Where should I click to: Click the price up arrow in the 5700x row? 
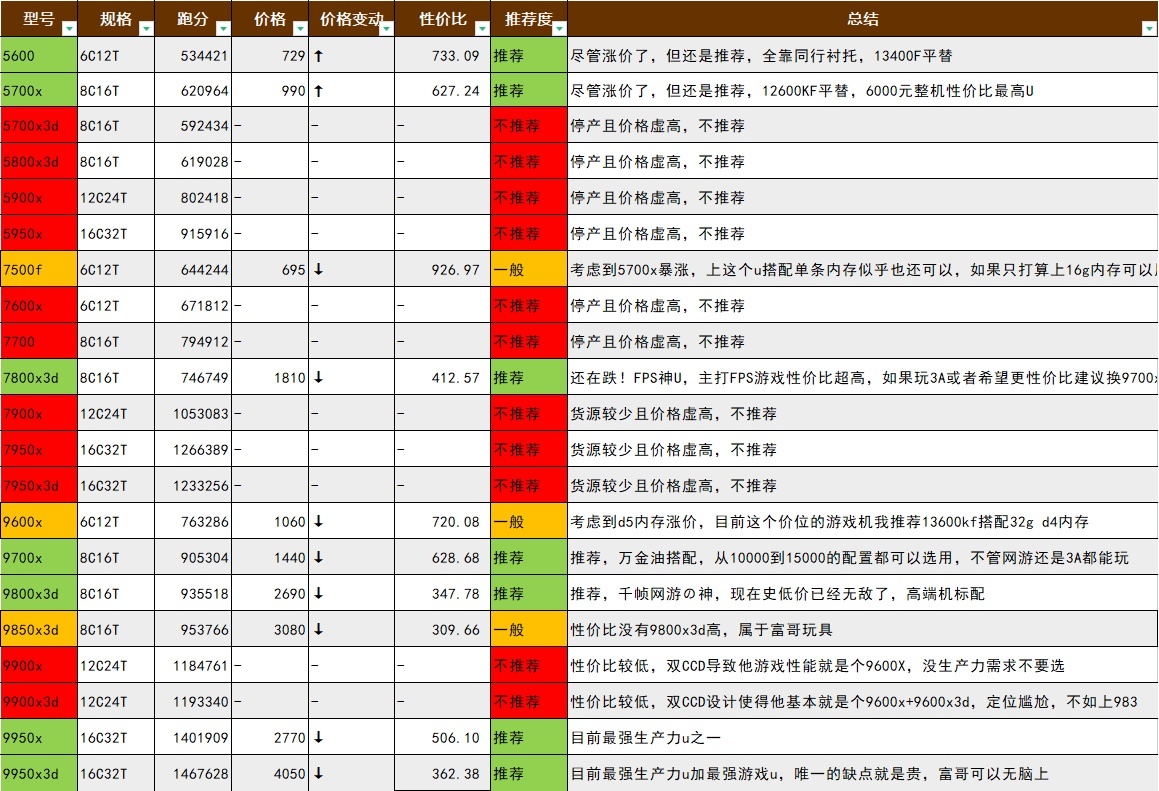point(318,91)
